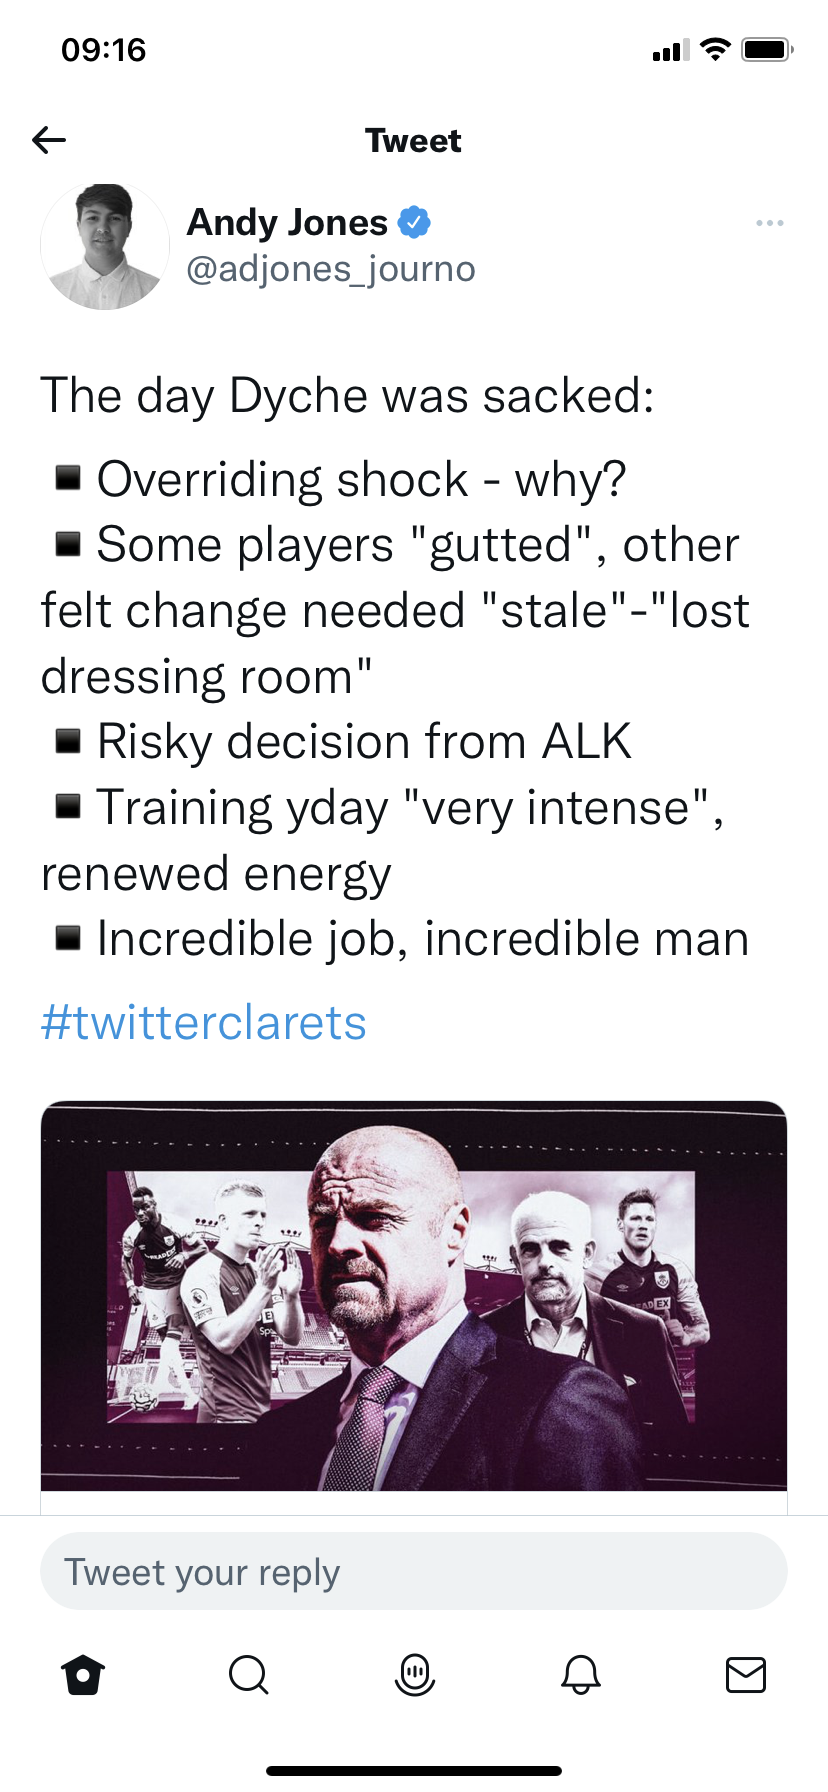Open the Search tab

(x=248, y=1674)
